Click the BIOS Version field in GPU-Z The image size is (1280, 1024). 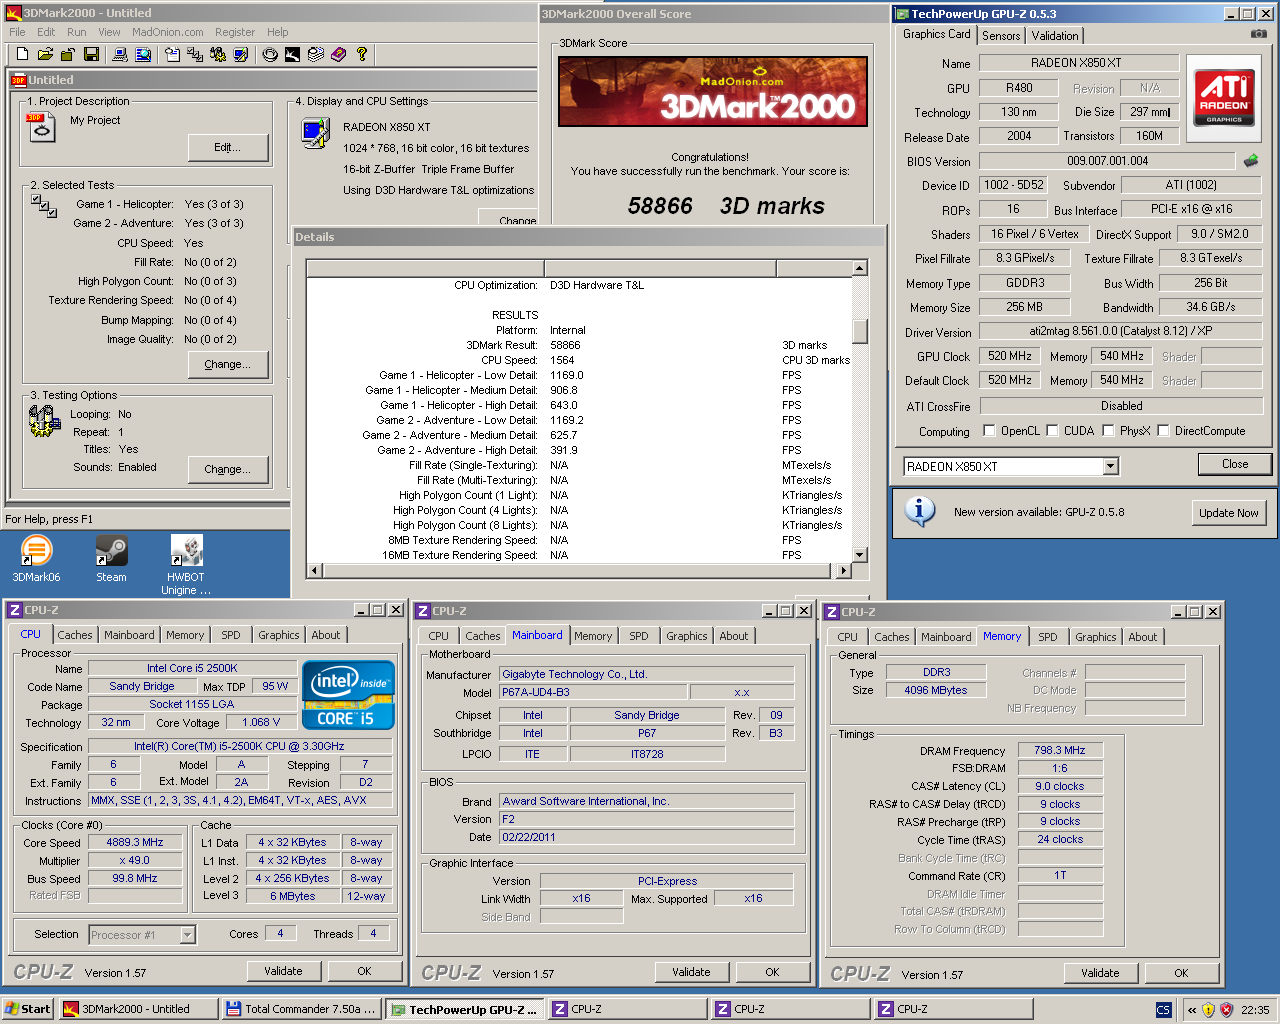1107,161
